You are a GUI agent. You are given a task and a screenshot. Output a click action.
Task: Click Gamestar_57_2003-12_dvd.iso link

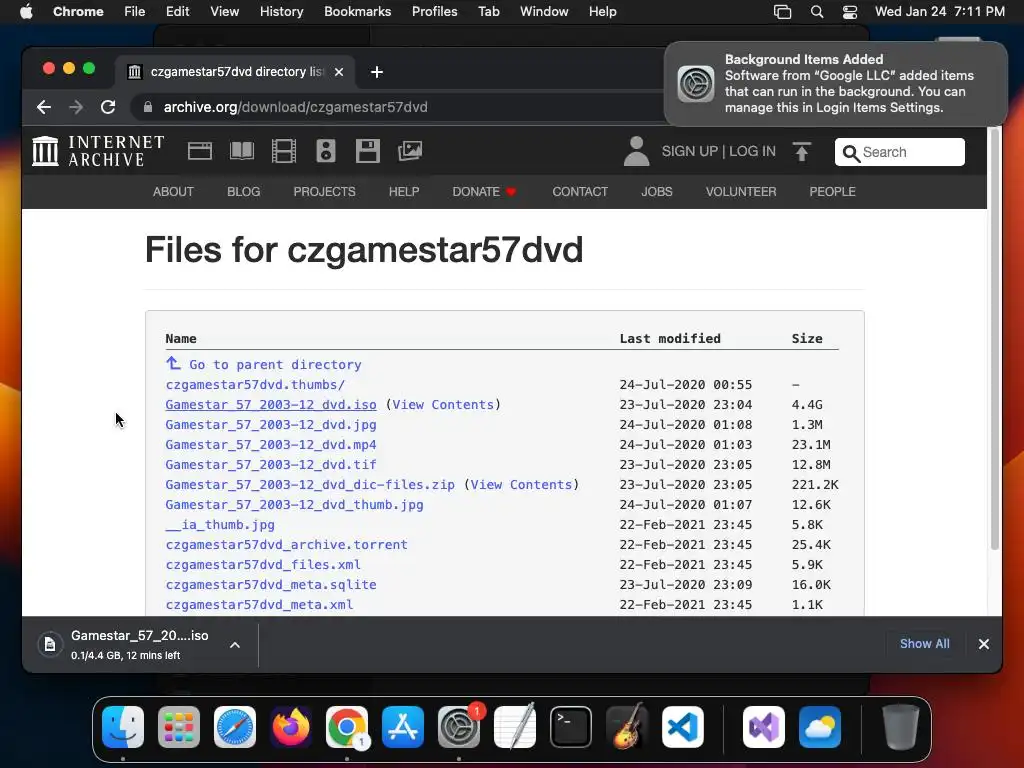pyautogui.click(x=271, y=405)
